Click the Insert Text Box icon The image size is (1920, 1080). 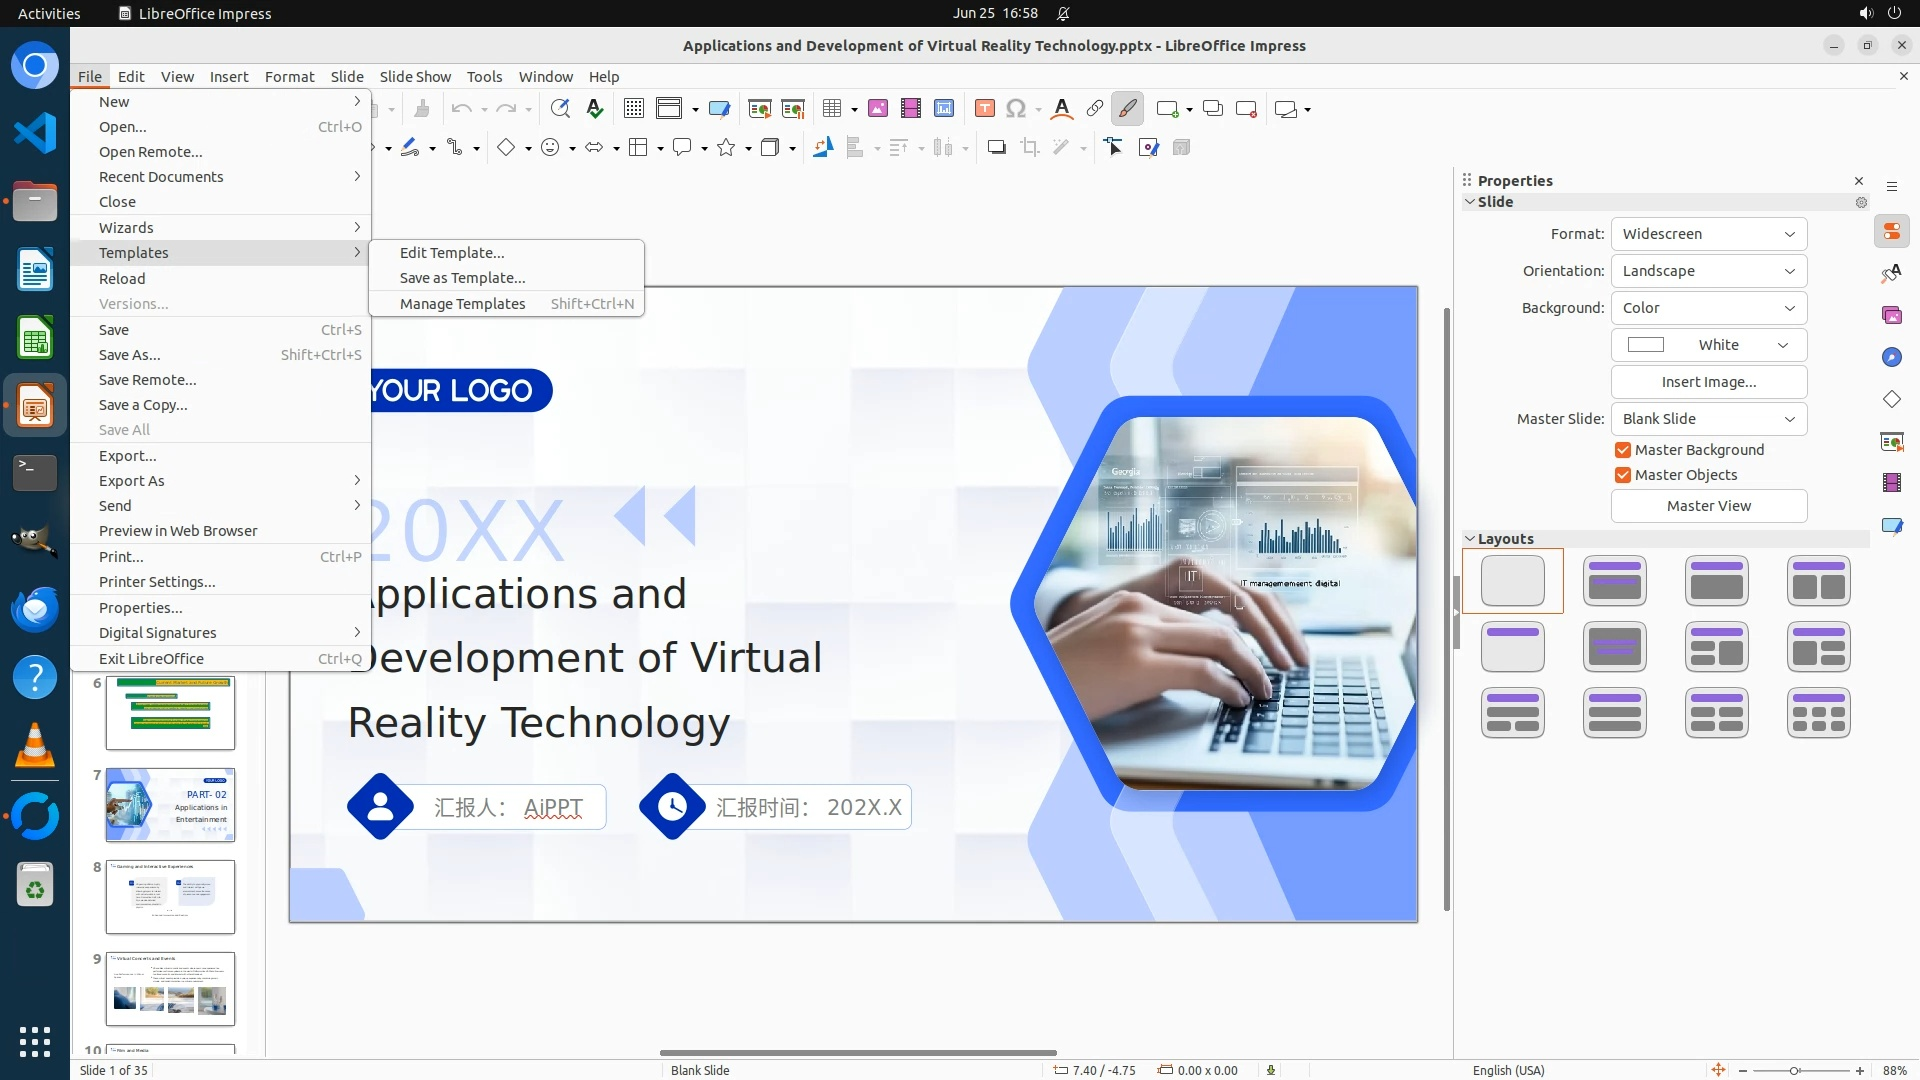pyautogui.click(x=984, y=109)
